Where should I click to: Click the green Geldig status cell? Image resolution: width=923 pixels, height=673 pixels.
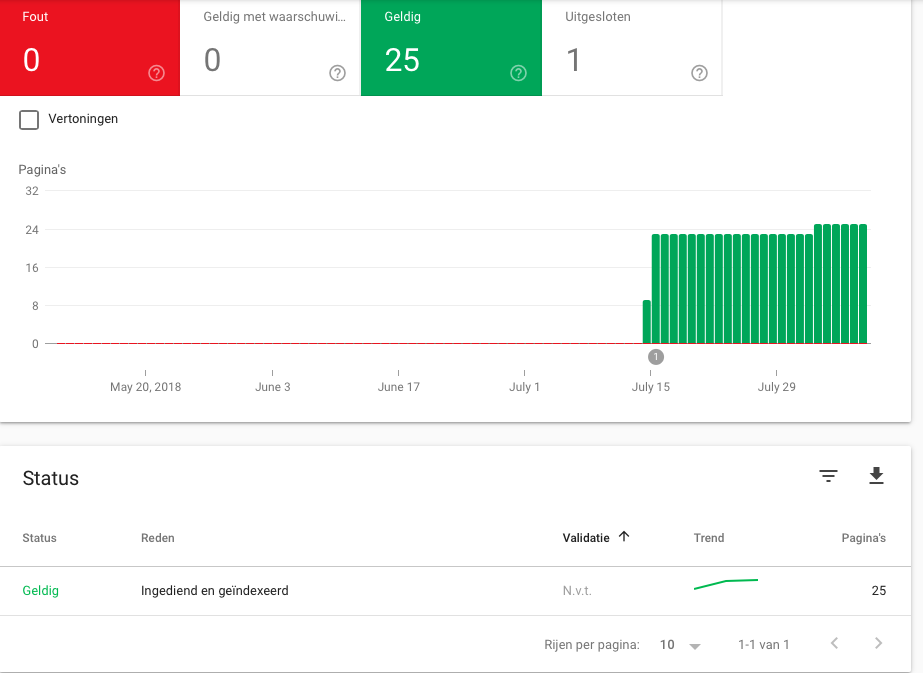coord(41,591)
